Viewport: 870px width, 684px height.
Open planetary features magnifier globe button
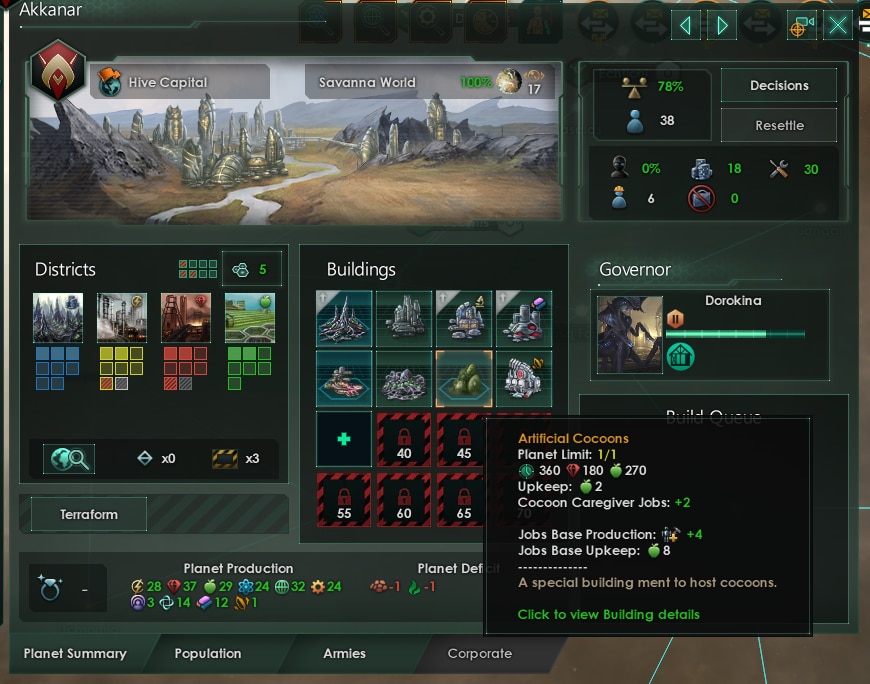point(69,459)
